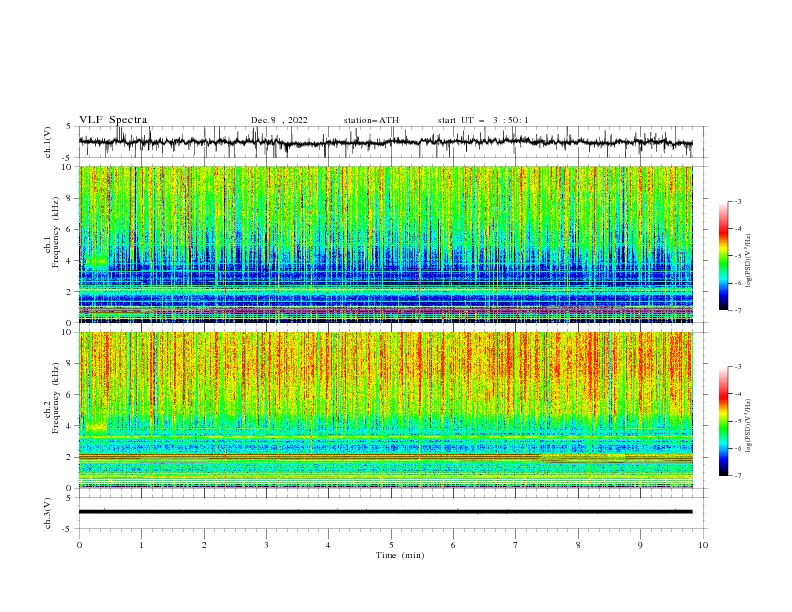Click the "5" tick on ch.1(V) axis
The height and width of the screenshot is (612, 792).
(69, 126)
